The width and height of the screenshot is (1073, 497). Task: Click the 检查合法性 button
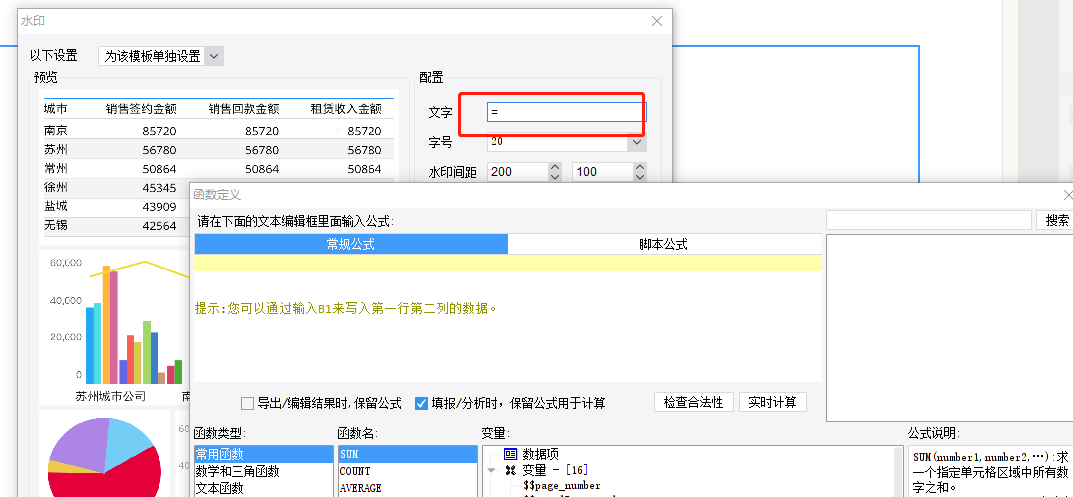point(694,402)
